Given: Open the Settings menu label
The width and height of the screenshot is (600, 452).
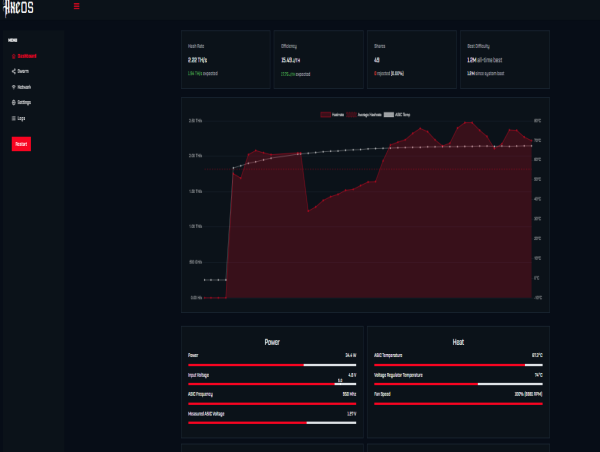Looking at the screenshot, I should [x=24, y=103].
